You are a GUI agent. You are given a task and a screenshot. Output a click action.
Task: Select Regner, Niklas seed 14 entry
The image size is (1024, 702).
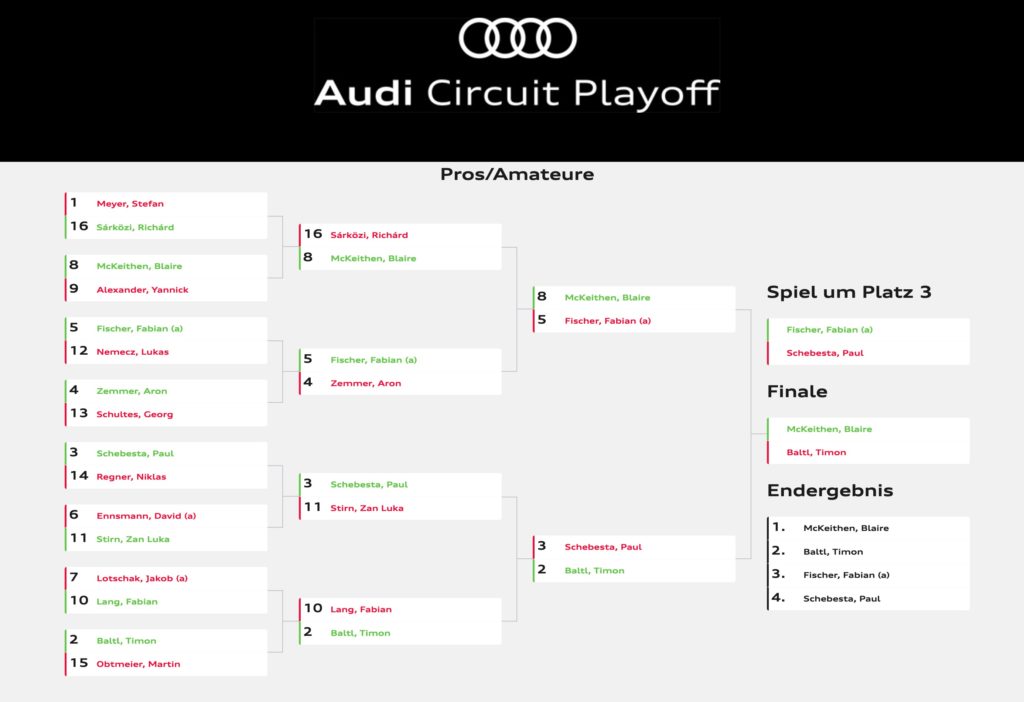coord(131,477)
